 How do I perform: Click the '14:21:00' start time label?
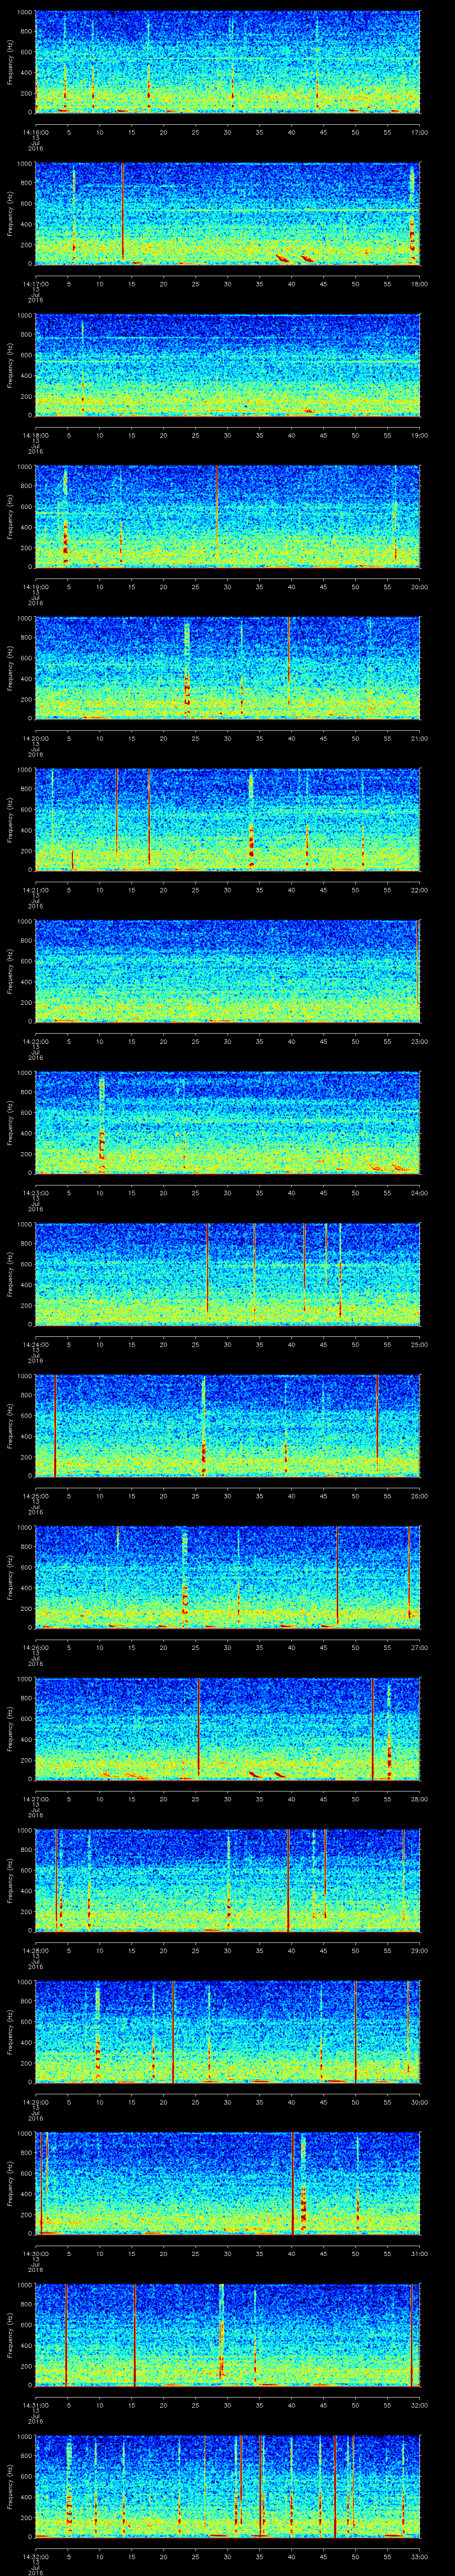click(36, 890)
